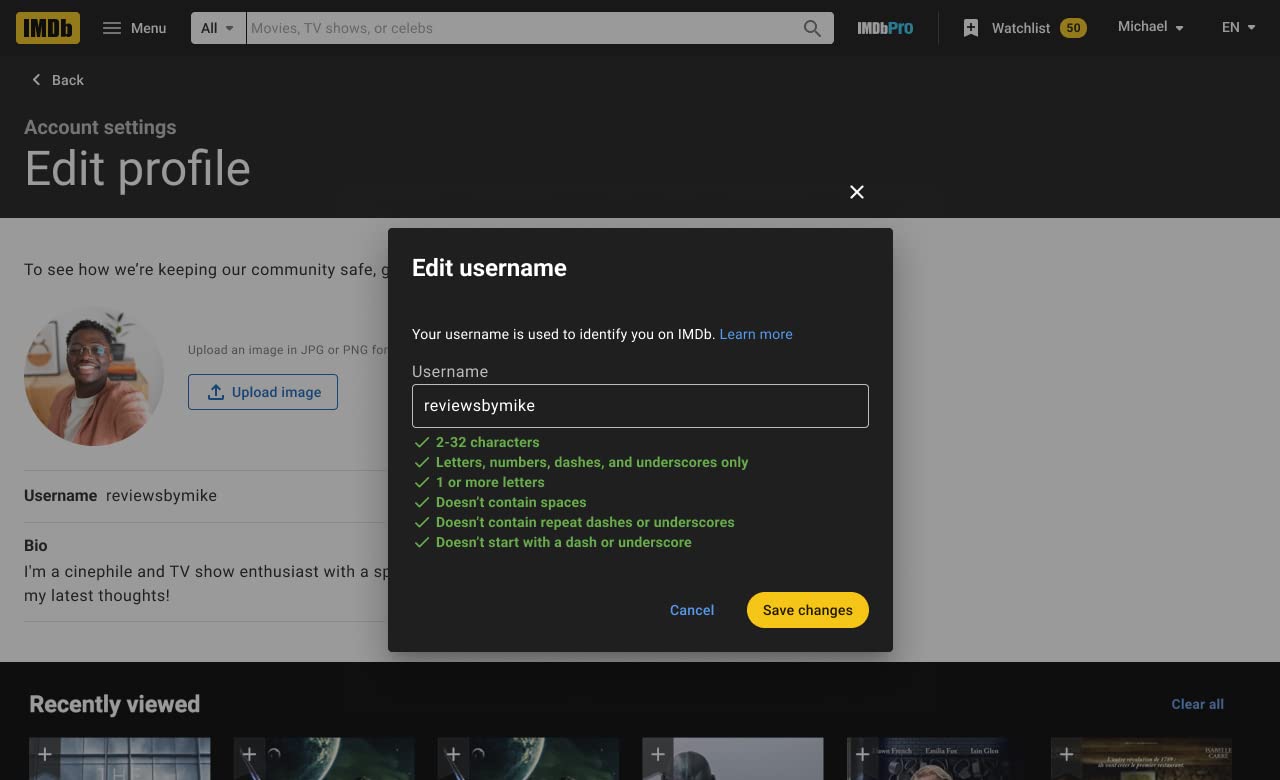Click the Watchlist count badge 50
Screen dimensions: 1280x780
tap(1073, 28)
